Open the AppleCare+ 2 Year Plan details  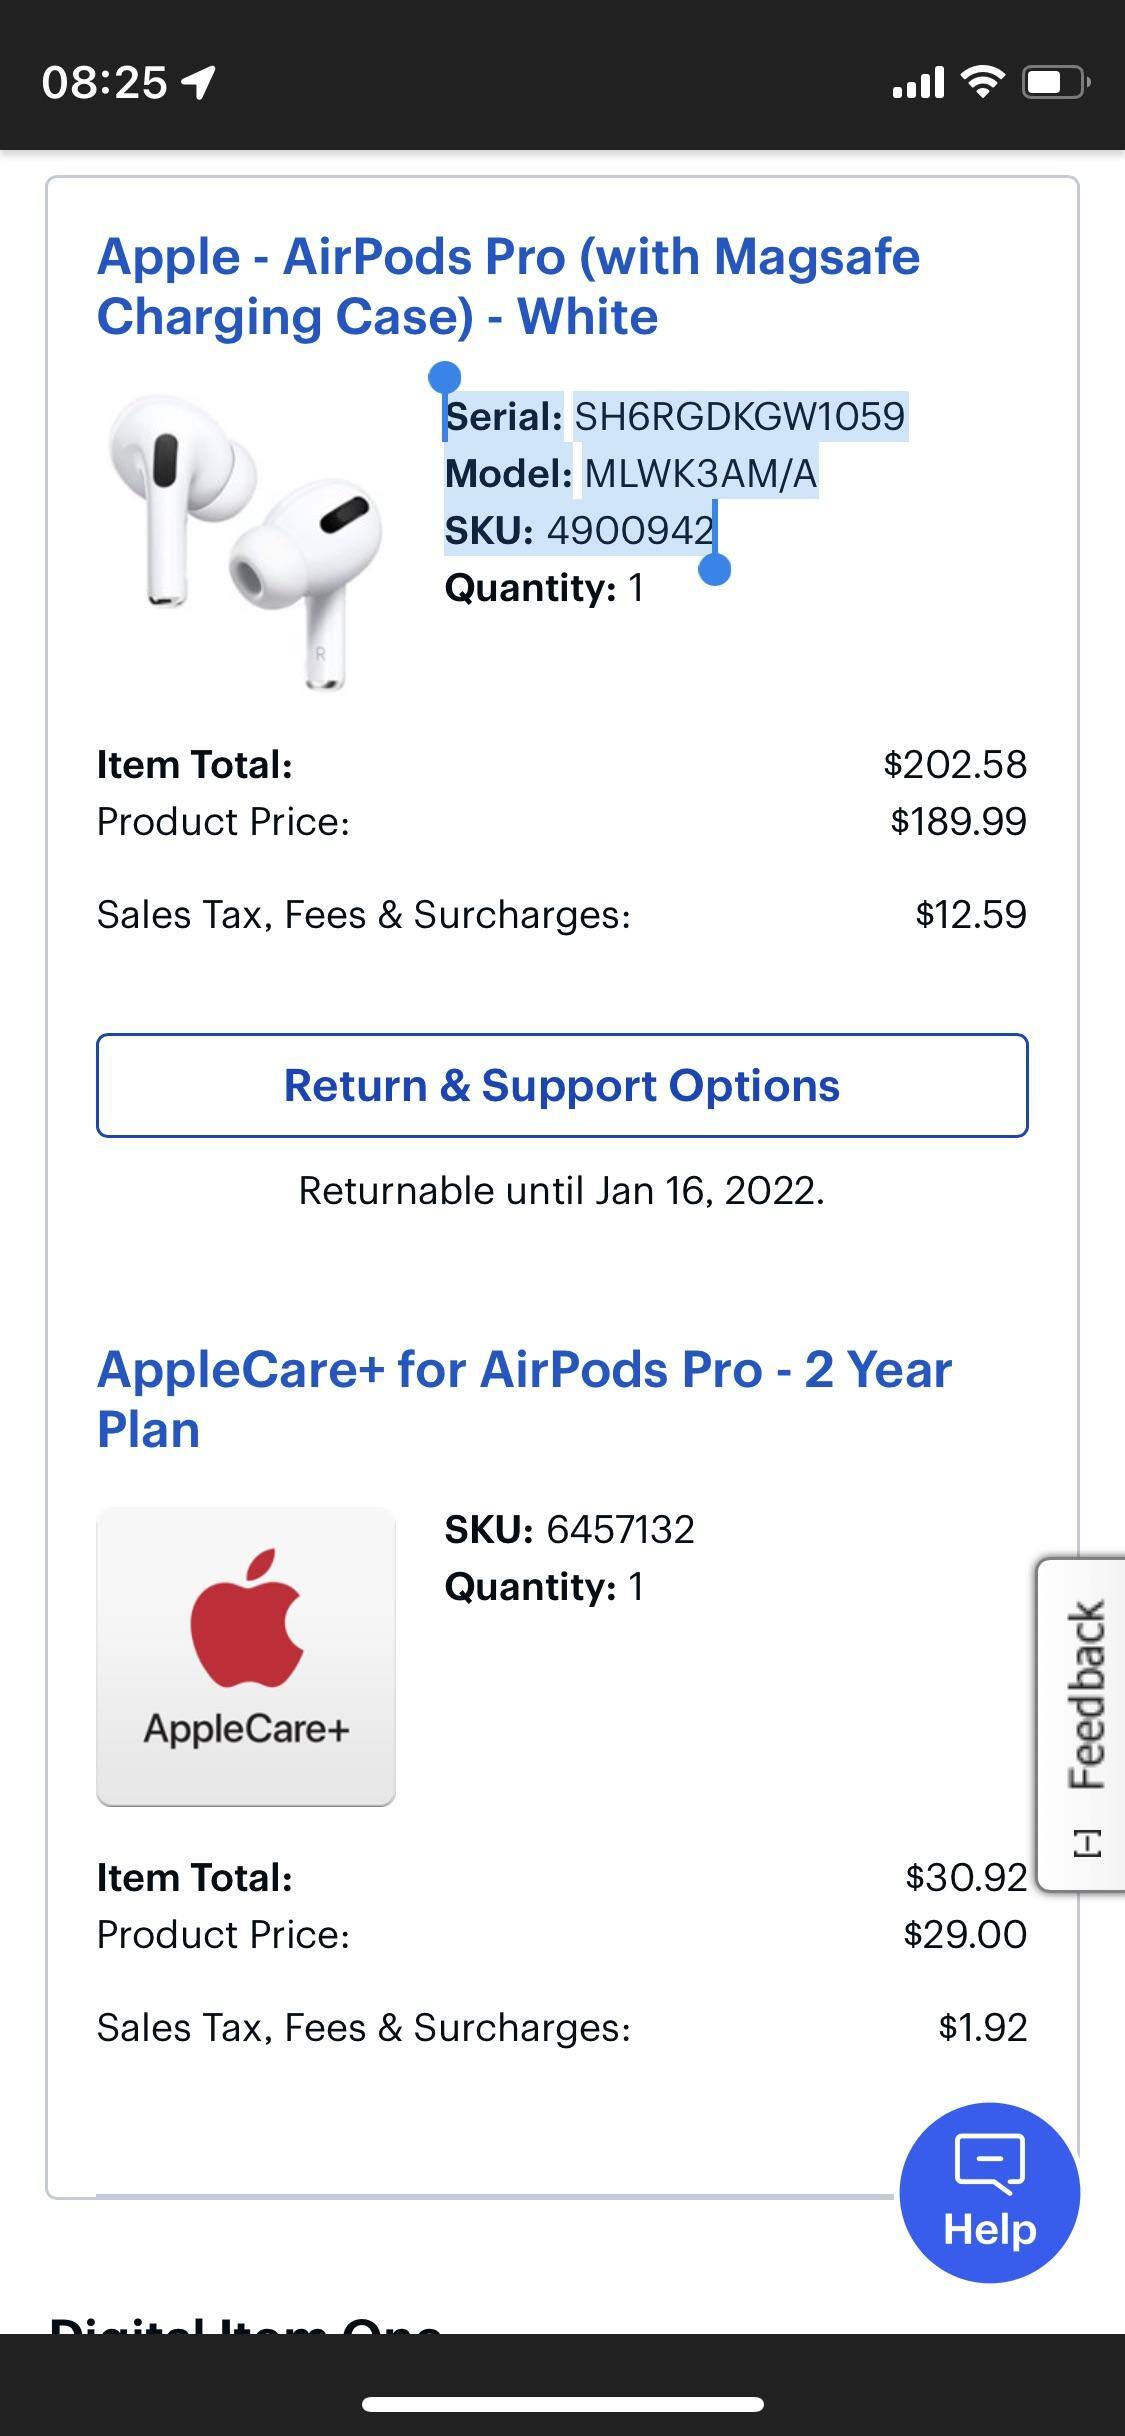[x=524, y=1398]
